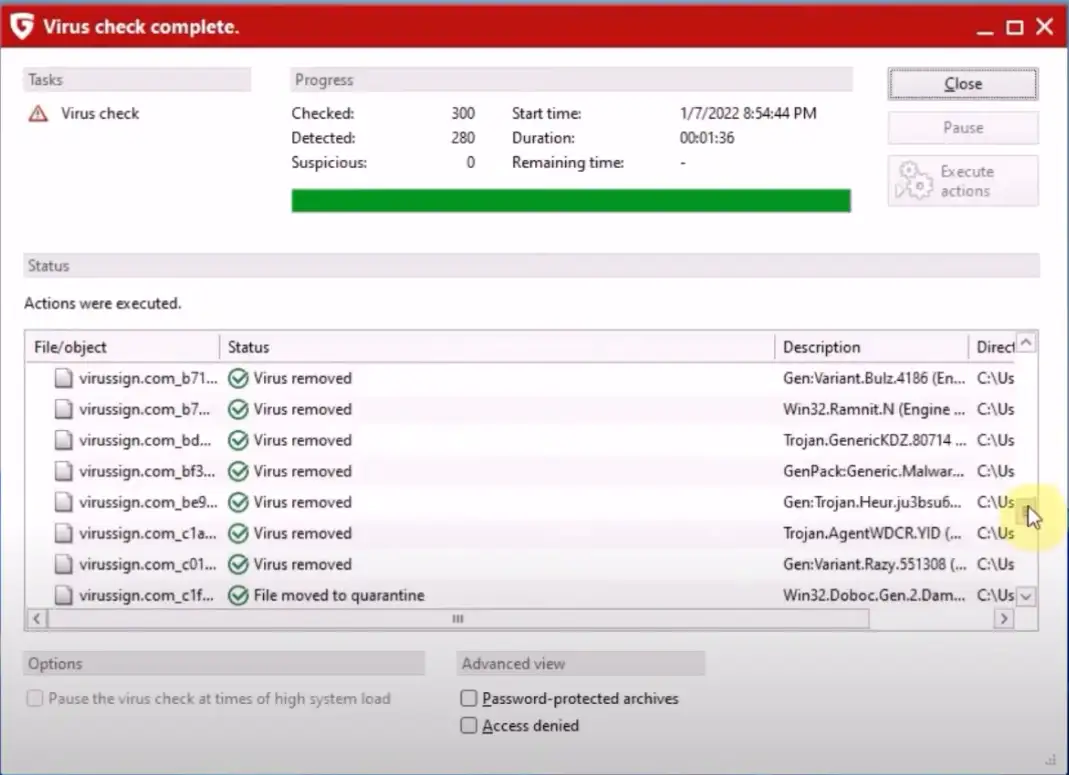This screenshot has width=1069, height=775.
Task: Click the gears icon on Execute actions
Action: (x=914, y=181)
